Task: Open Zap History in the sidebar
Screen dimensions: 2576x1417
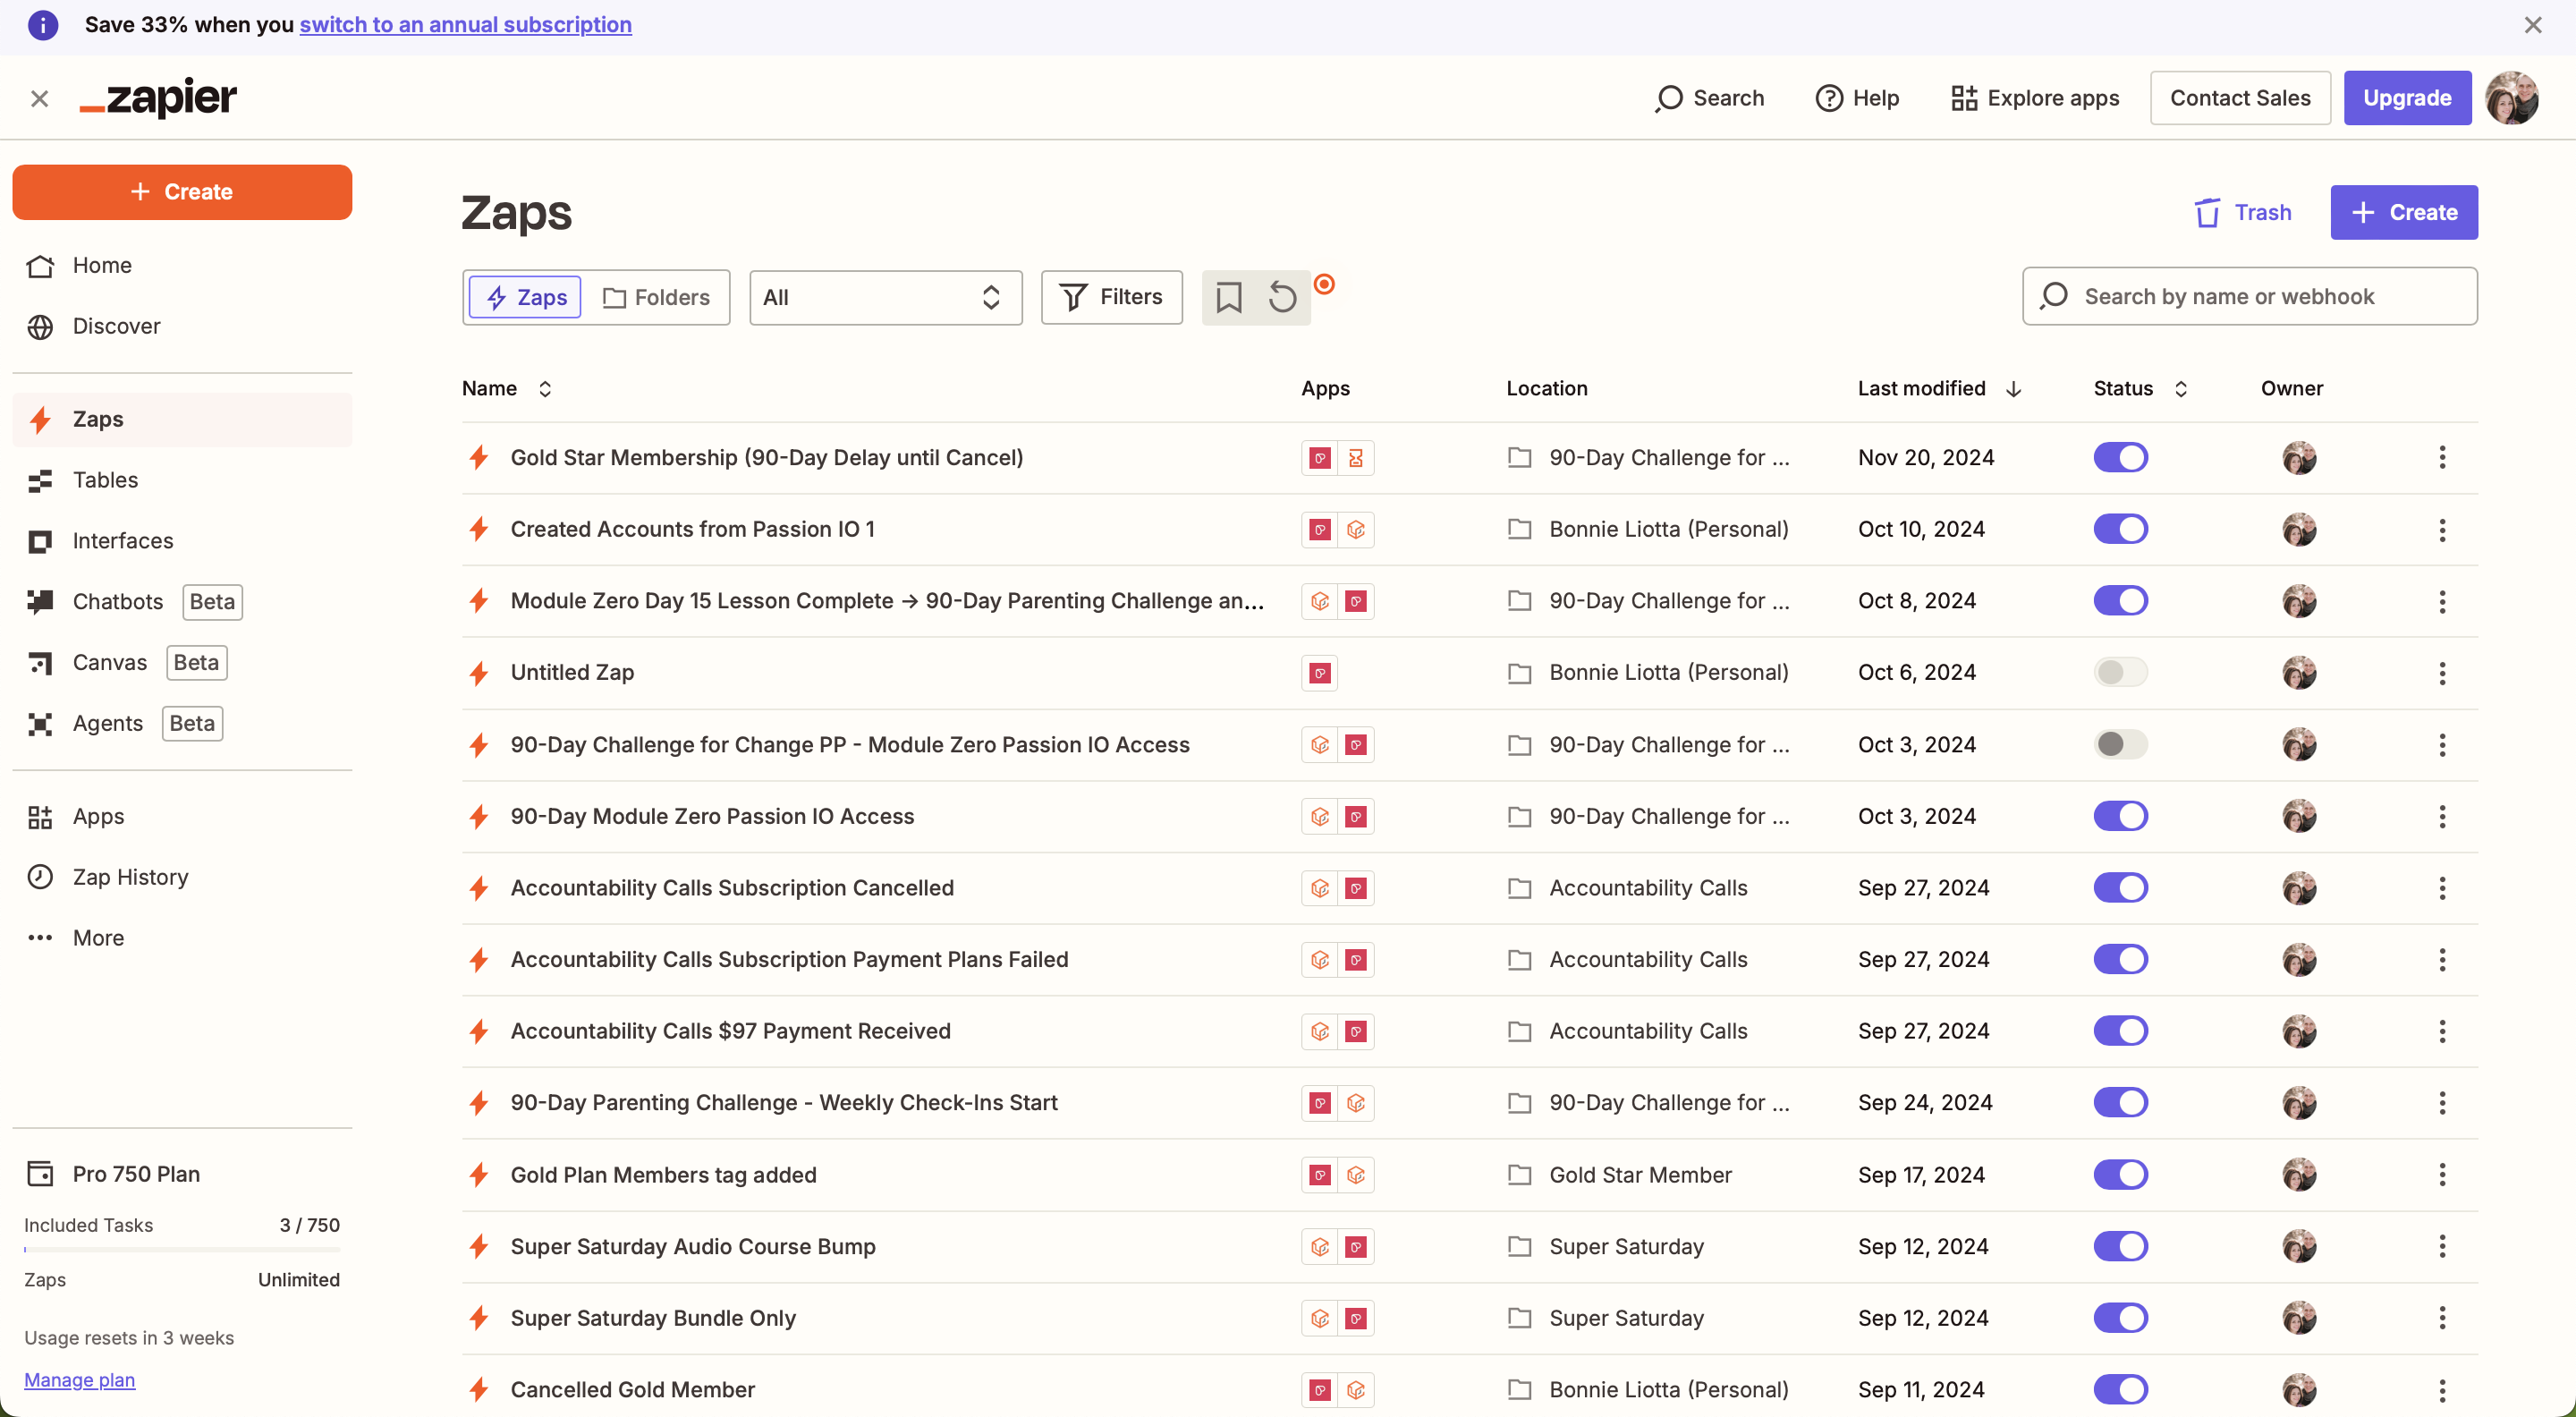Action: [130, 877]
